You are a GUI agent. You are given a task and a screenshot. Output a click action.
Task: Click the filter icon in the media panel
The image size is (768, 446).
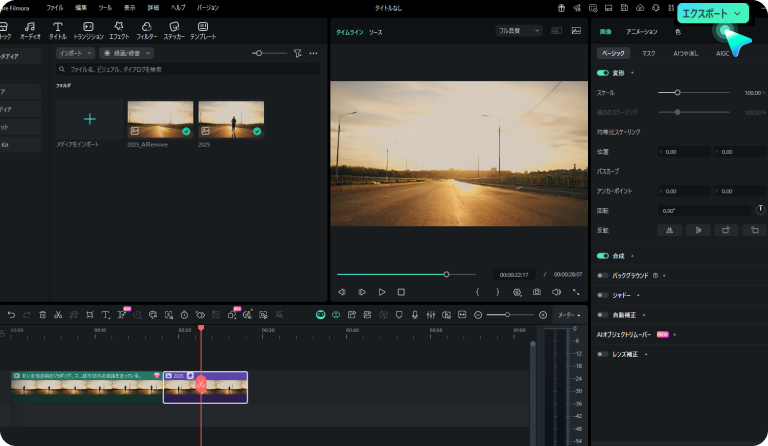[x=297, y=52]
